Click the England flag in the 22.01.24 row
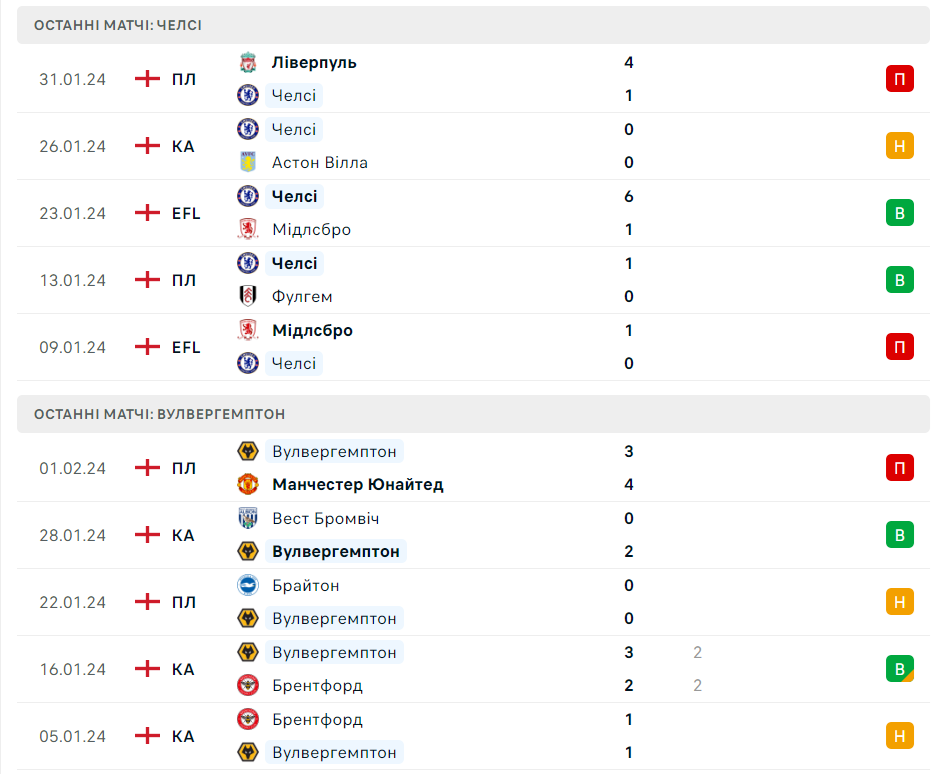The image size is (939, 774). [x=147, y=602]
